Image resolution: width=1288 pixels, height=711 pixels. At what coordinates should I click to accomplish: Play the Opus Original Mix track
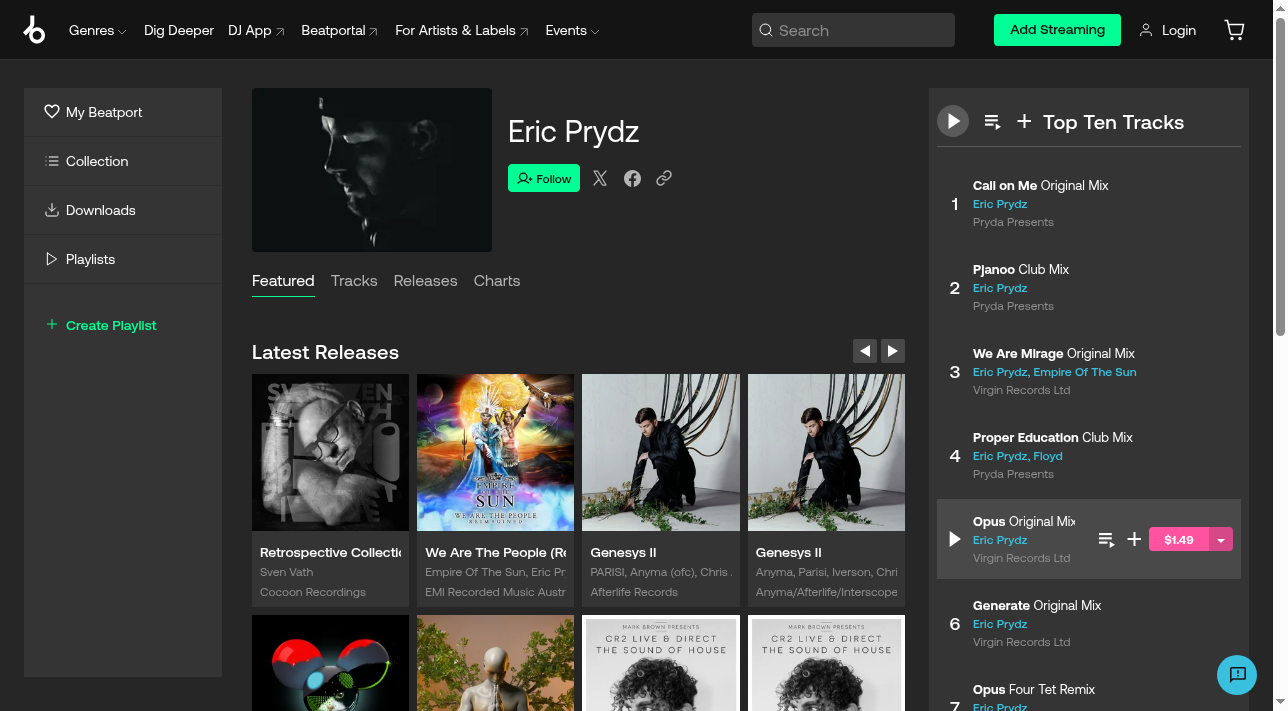[954, 539]
